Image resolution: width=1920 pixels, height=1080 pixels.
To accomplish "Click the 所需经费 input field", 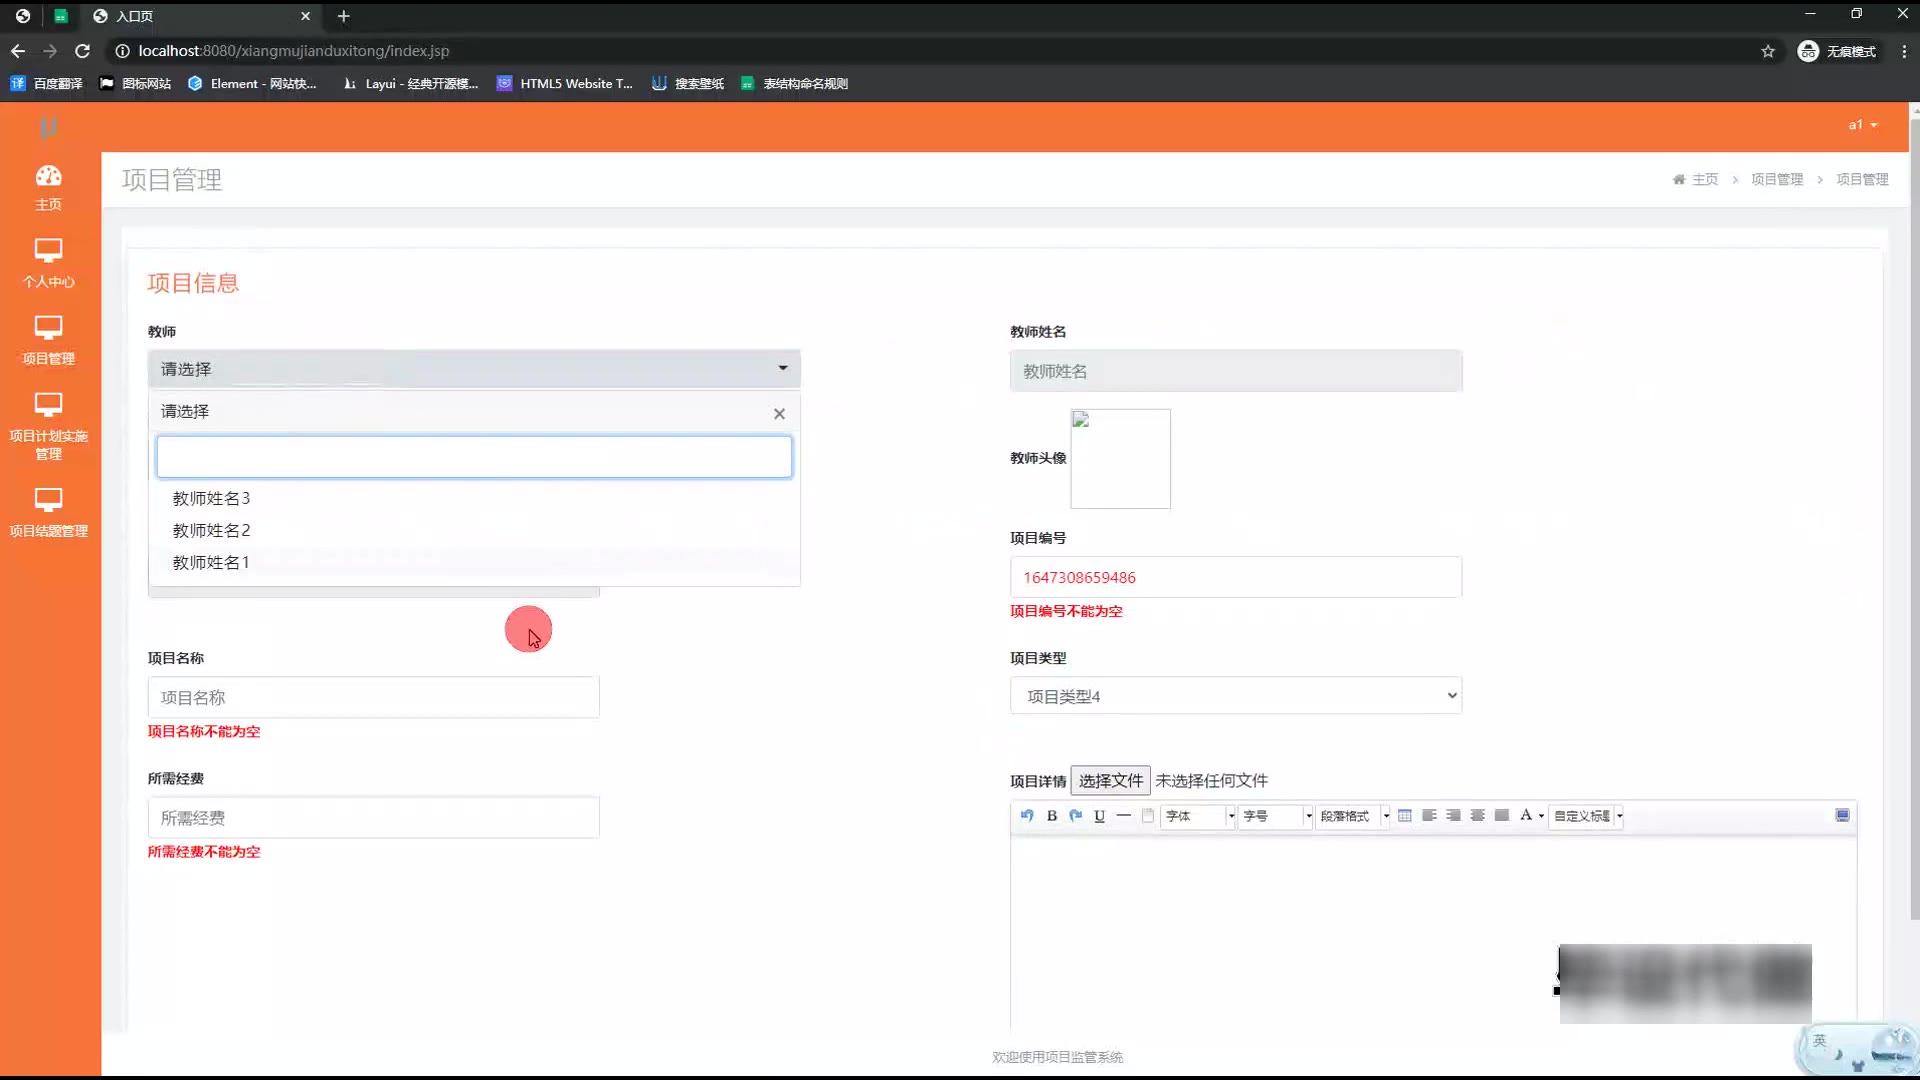I will (x=374, y=817).
